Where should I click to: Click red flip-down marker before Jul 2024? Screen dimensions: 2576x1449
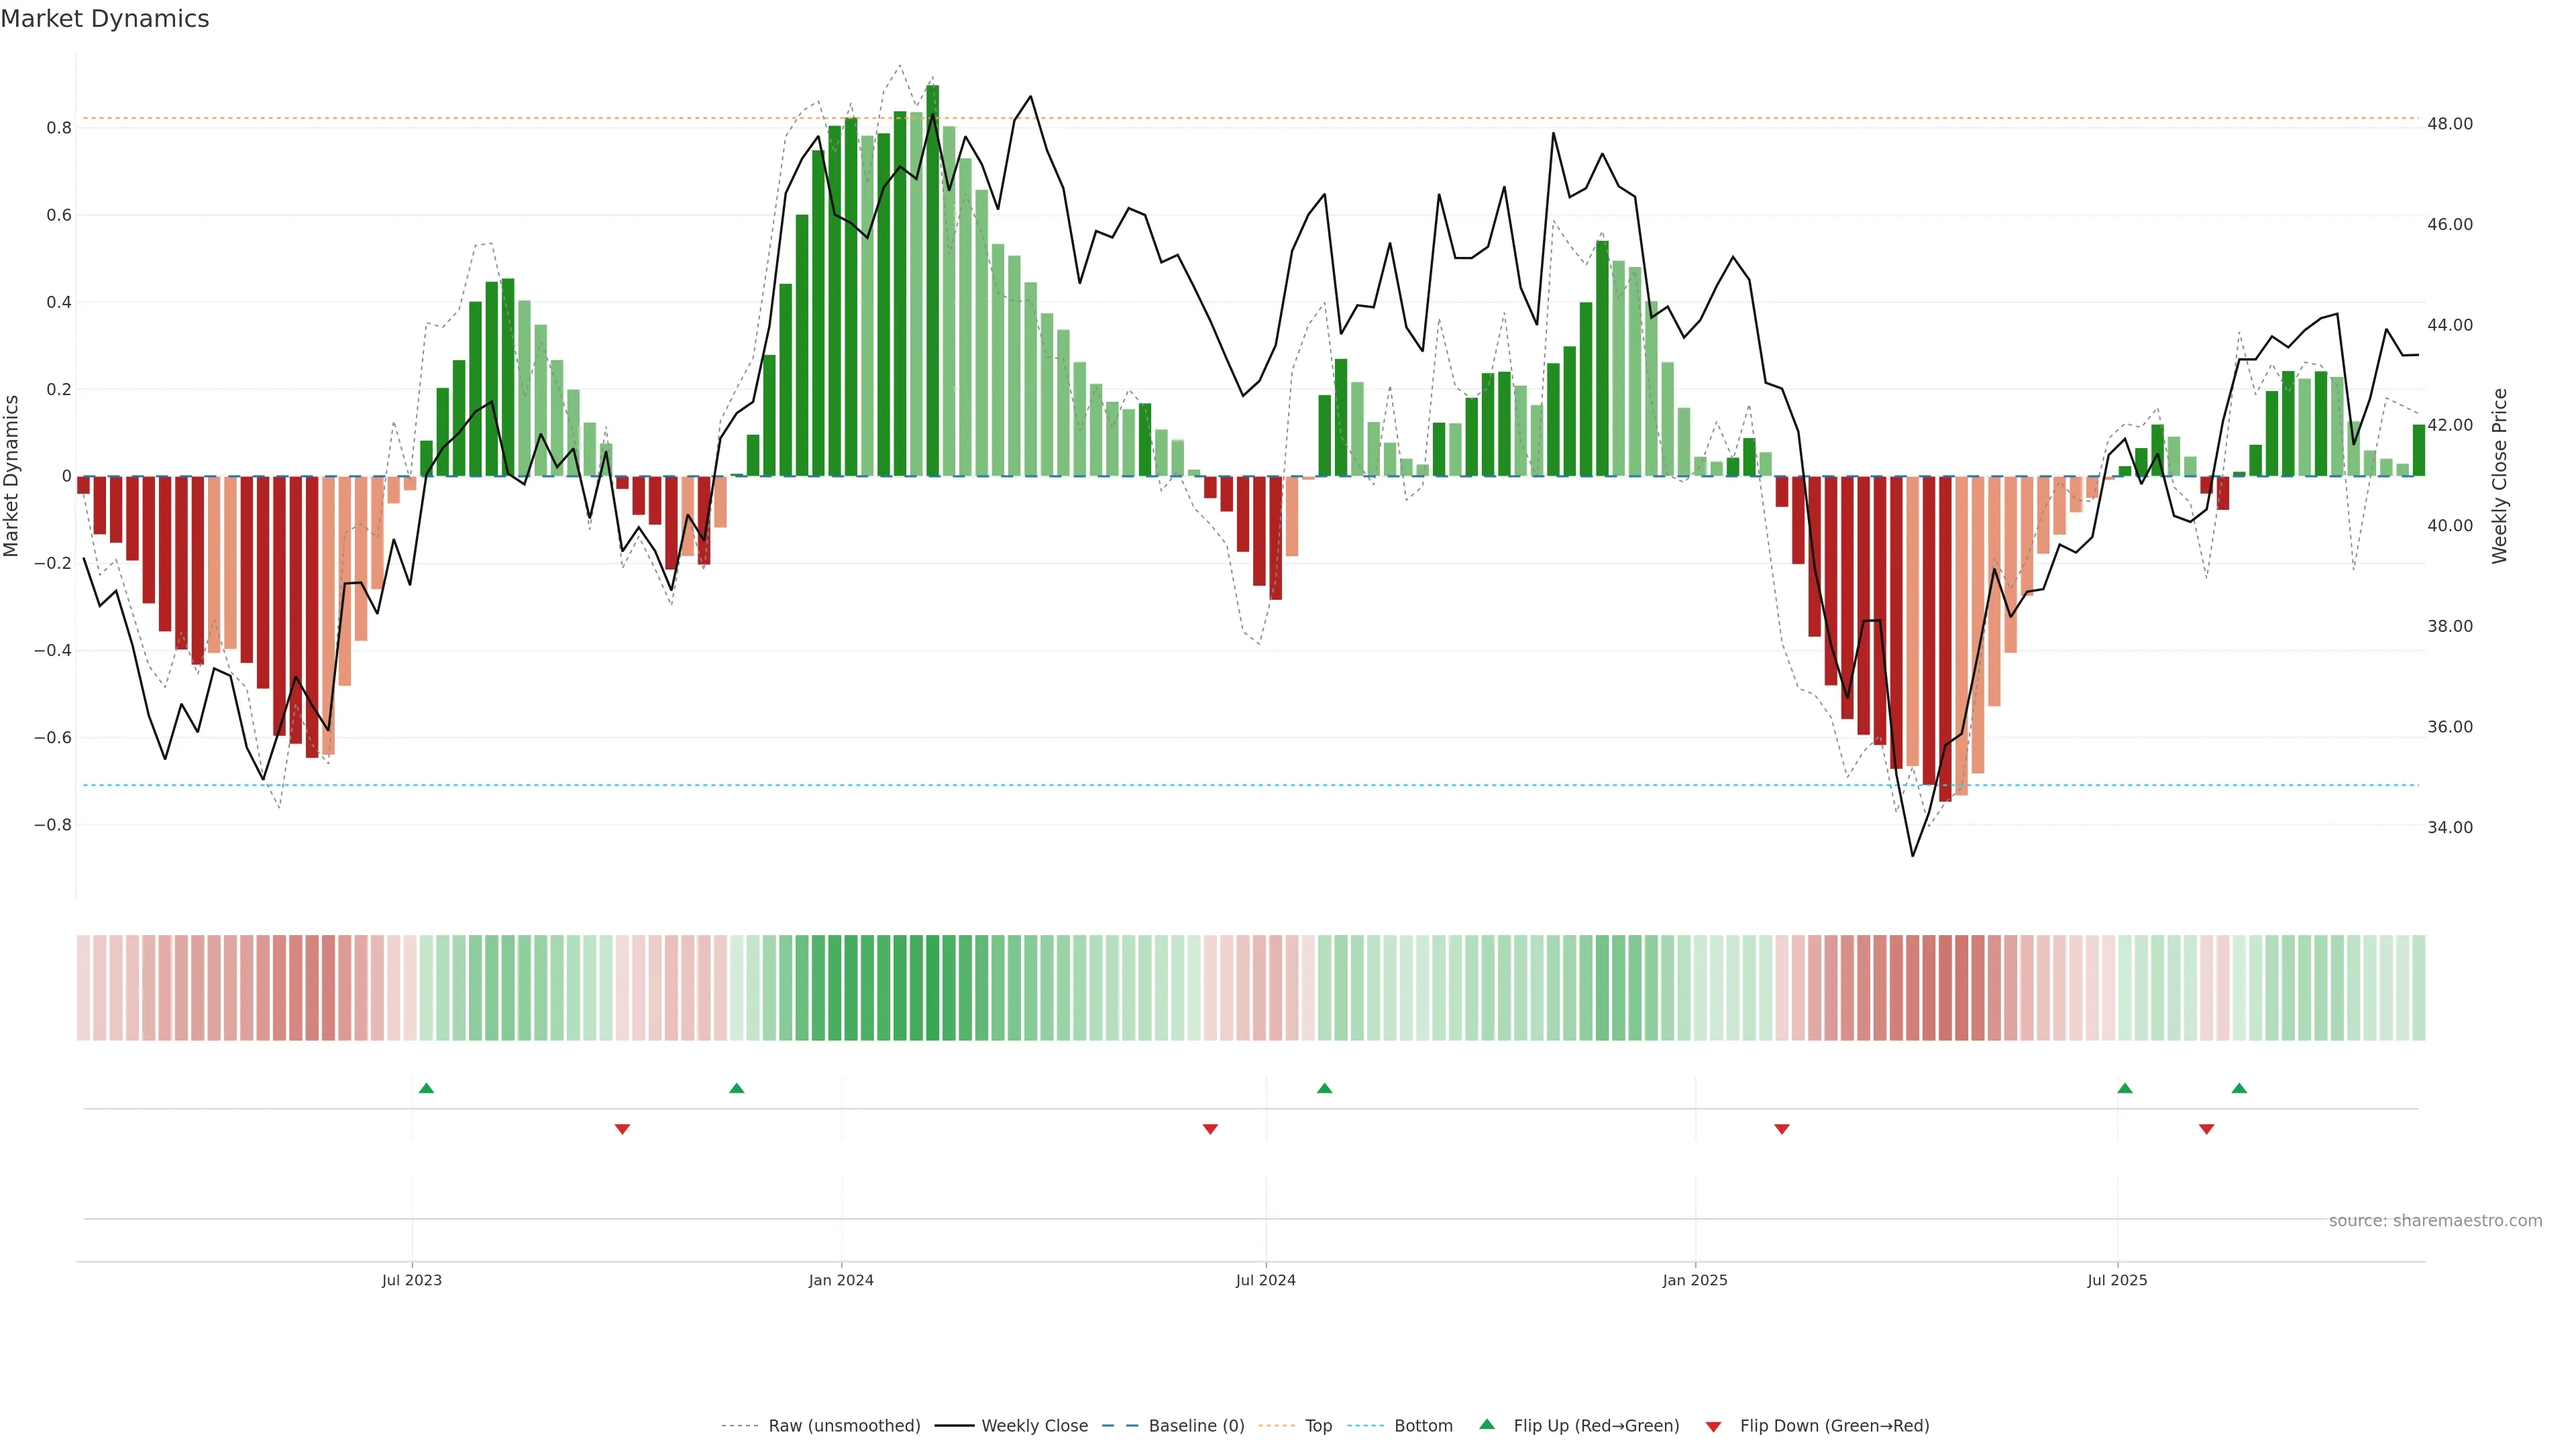point(1210,1129)
